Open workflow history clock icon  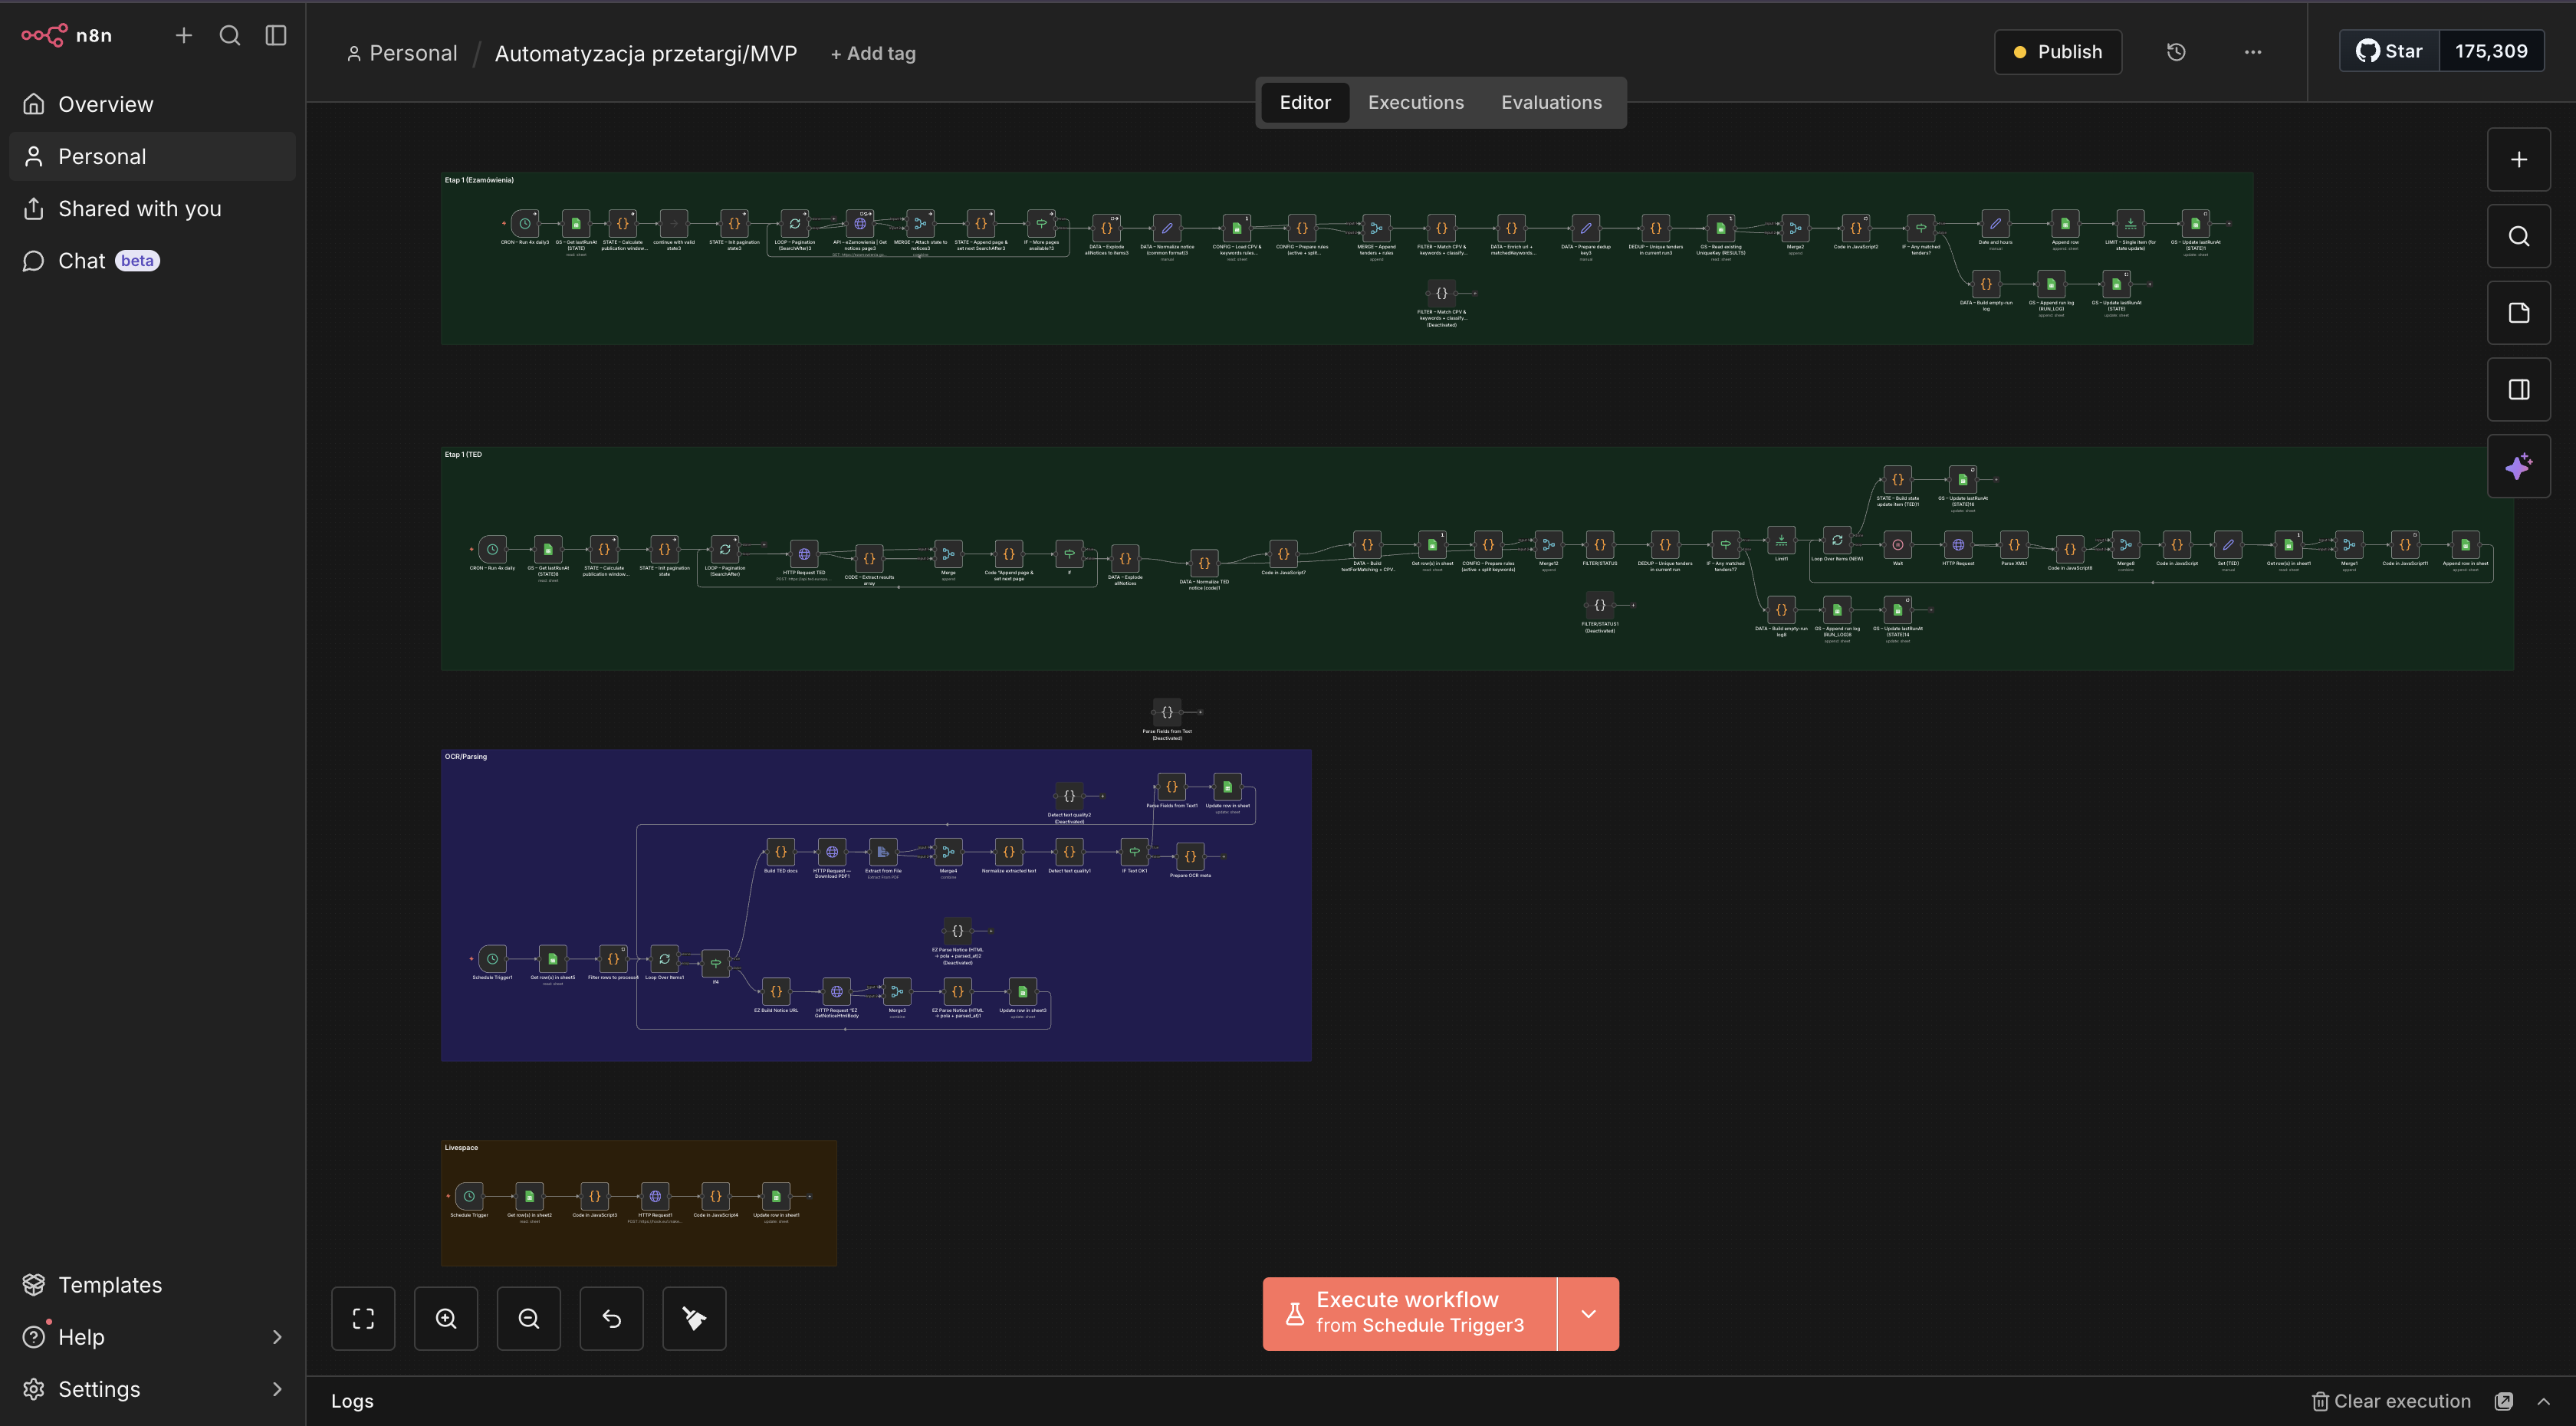click(x=2175, y=52)
